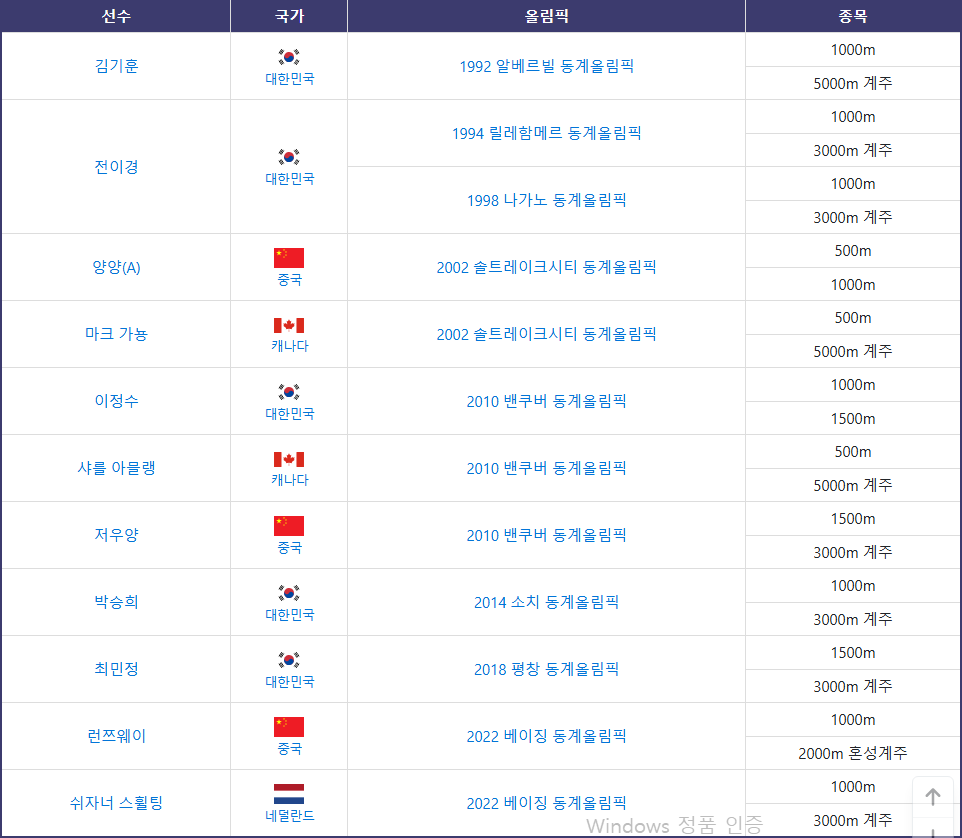962x838 pixels.
Task: Open 2010 밴쿠버 link in 샤를 아믈랭 row
Action: click(x=547, y=468)
